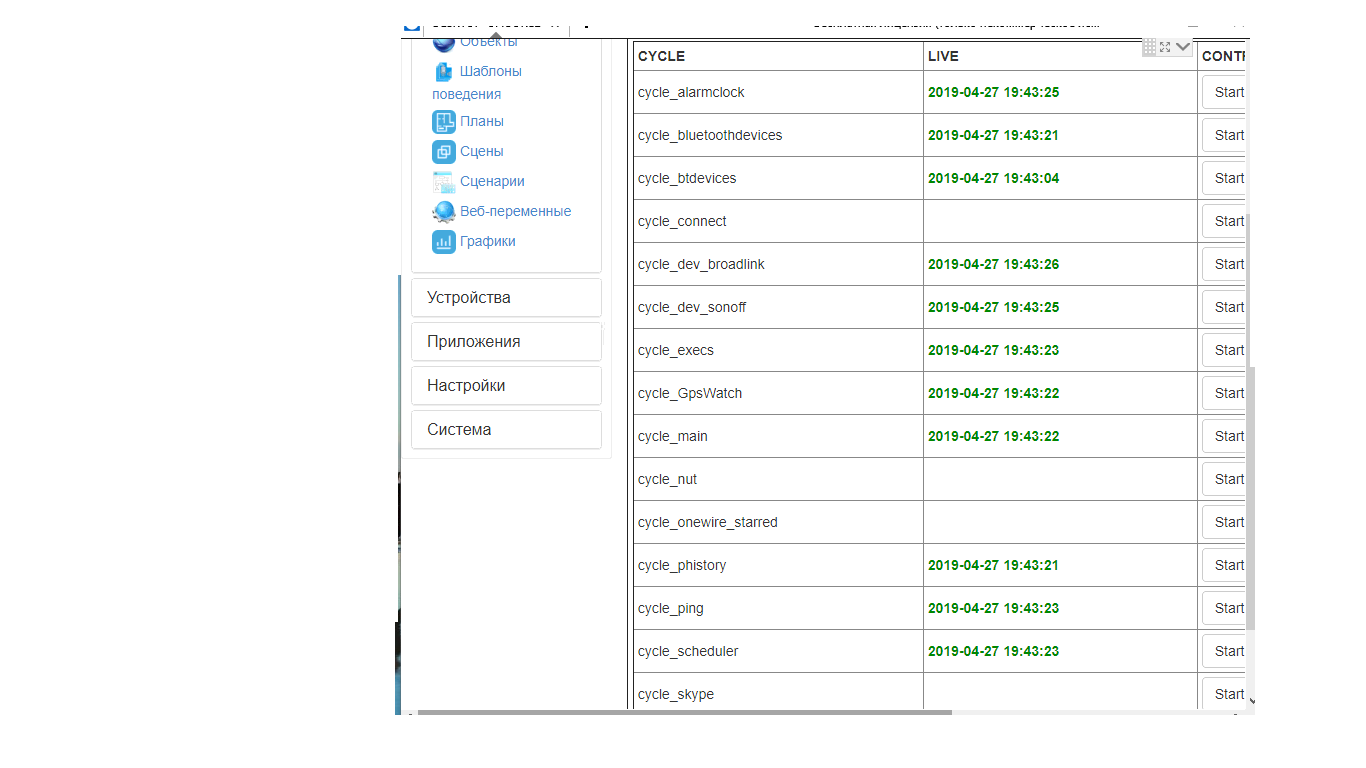Viewport: 1366px width, 768px height.
Task: Select the cycle_dev_broadlink name cell
Action: pyautogui.click(x=778, y=264)
